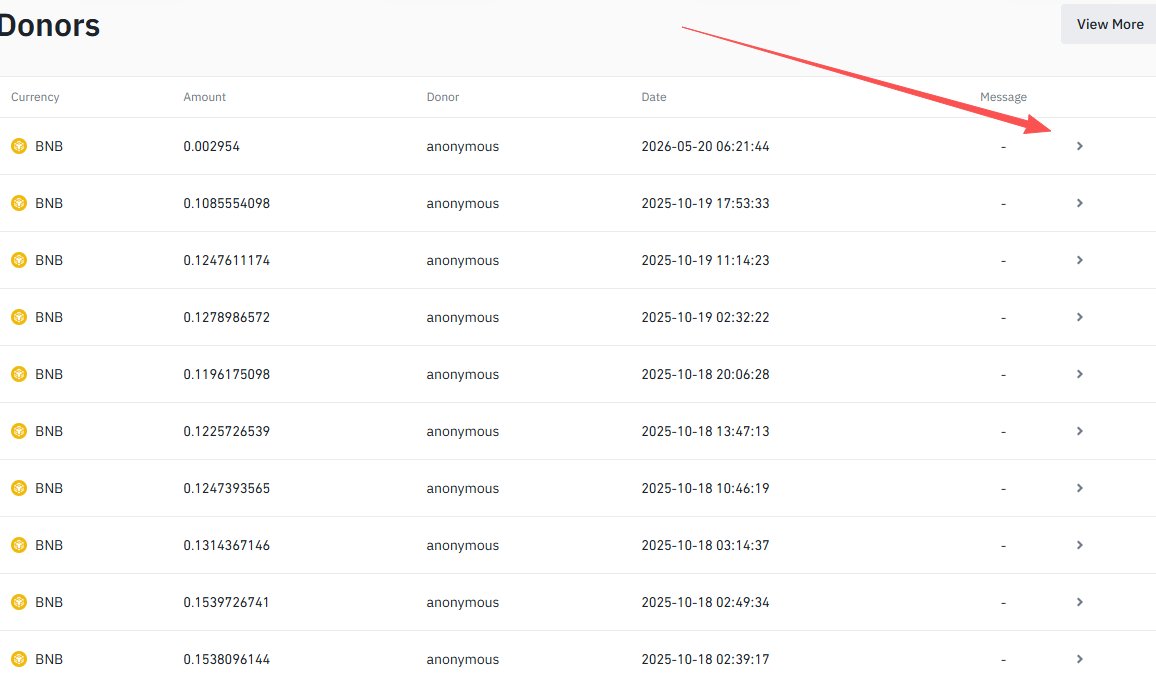The width and height of the screenshot is (1156, 682).
Task: Select the amount 0.1247393565
Action: pos(226,488)
